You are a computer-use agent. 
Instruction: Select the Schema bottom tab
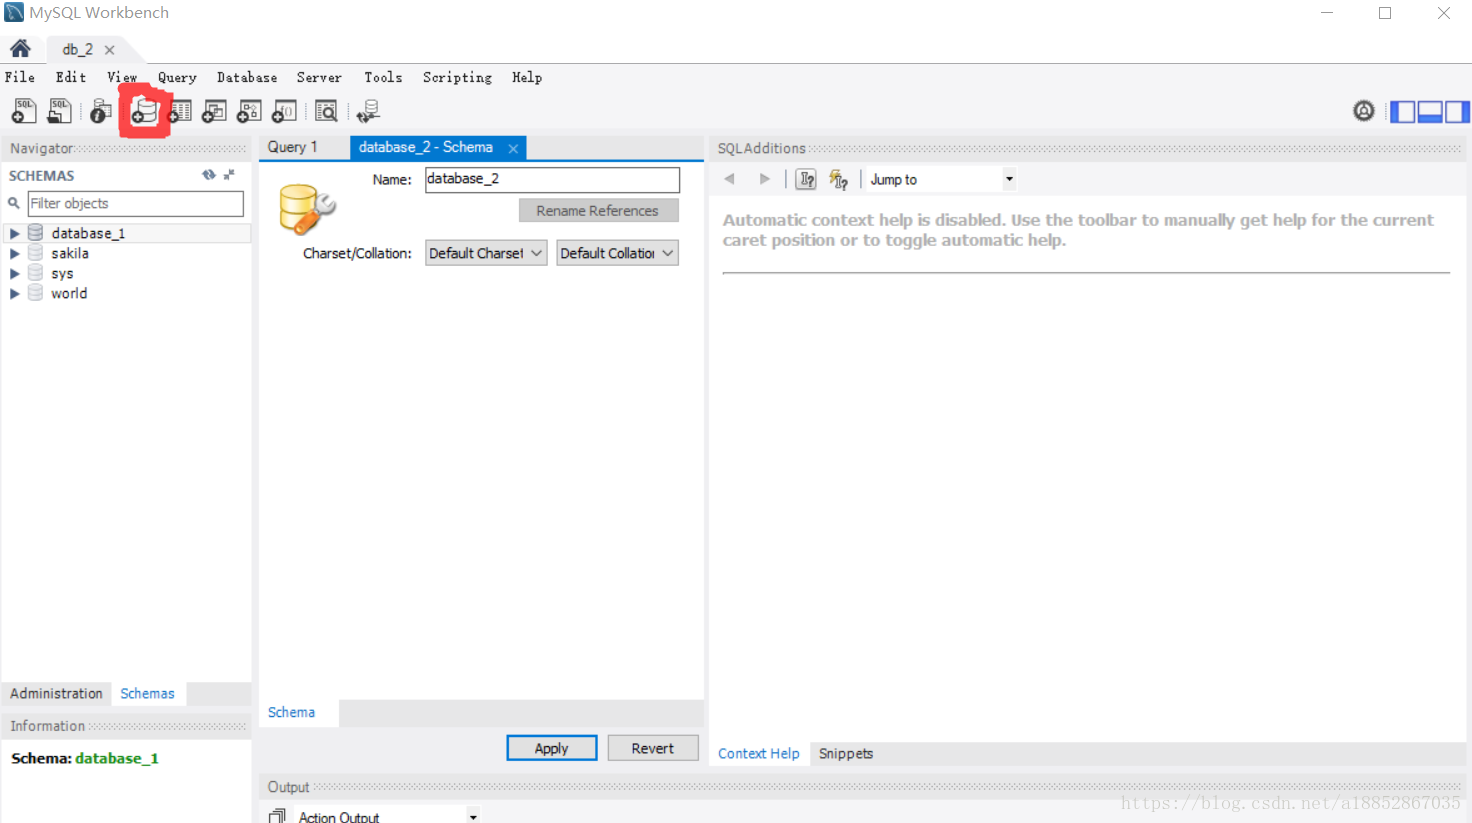click(x=291, y=712)
